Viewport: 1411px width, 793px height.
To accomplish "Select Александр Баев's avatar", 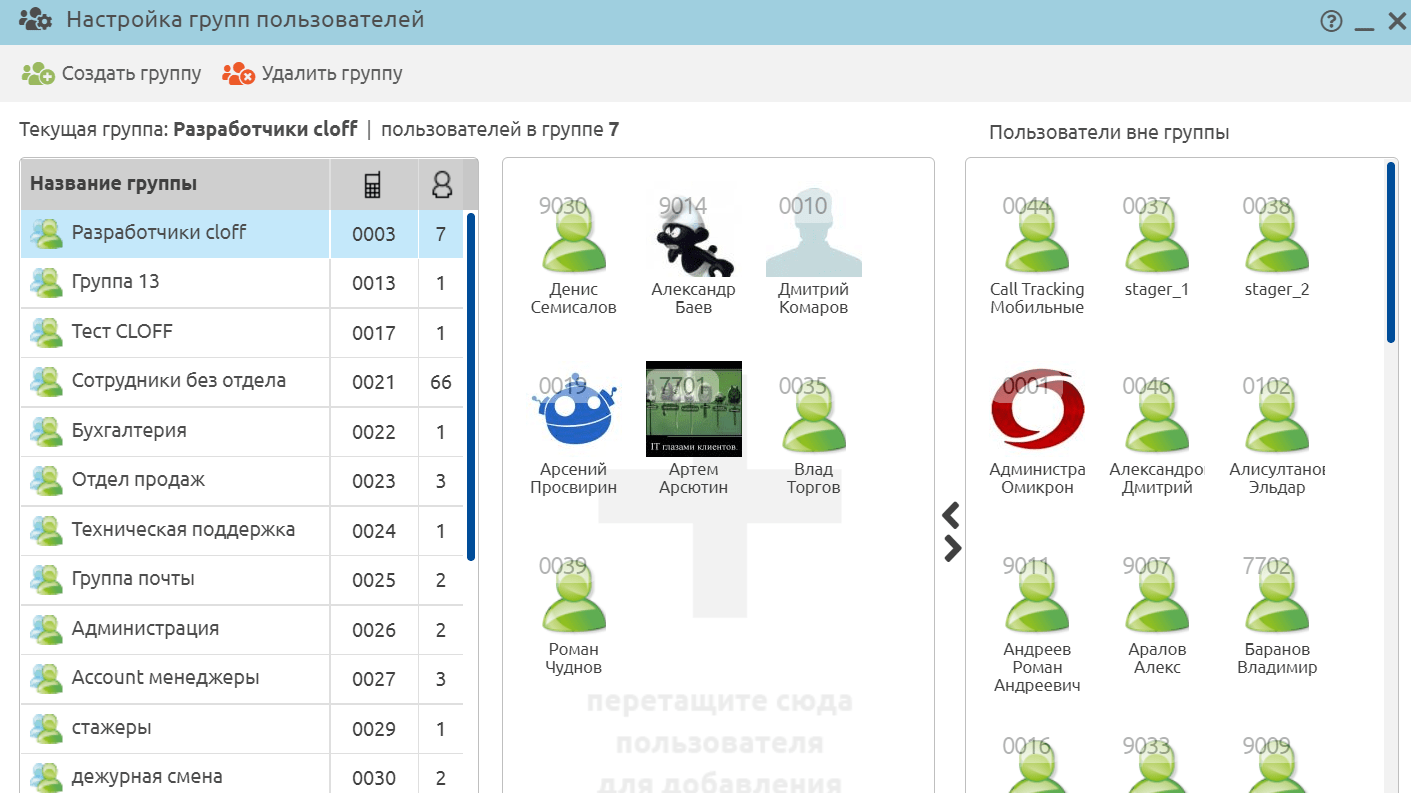I will click(693, 238).
